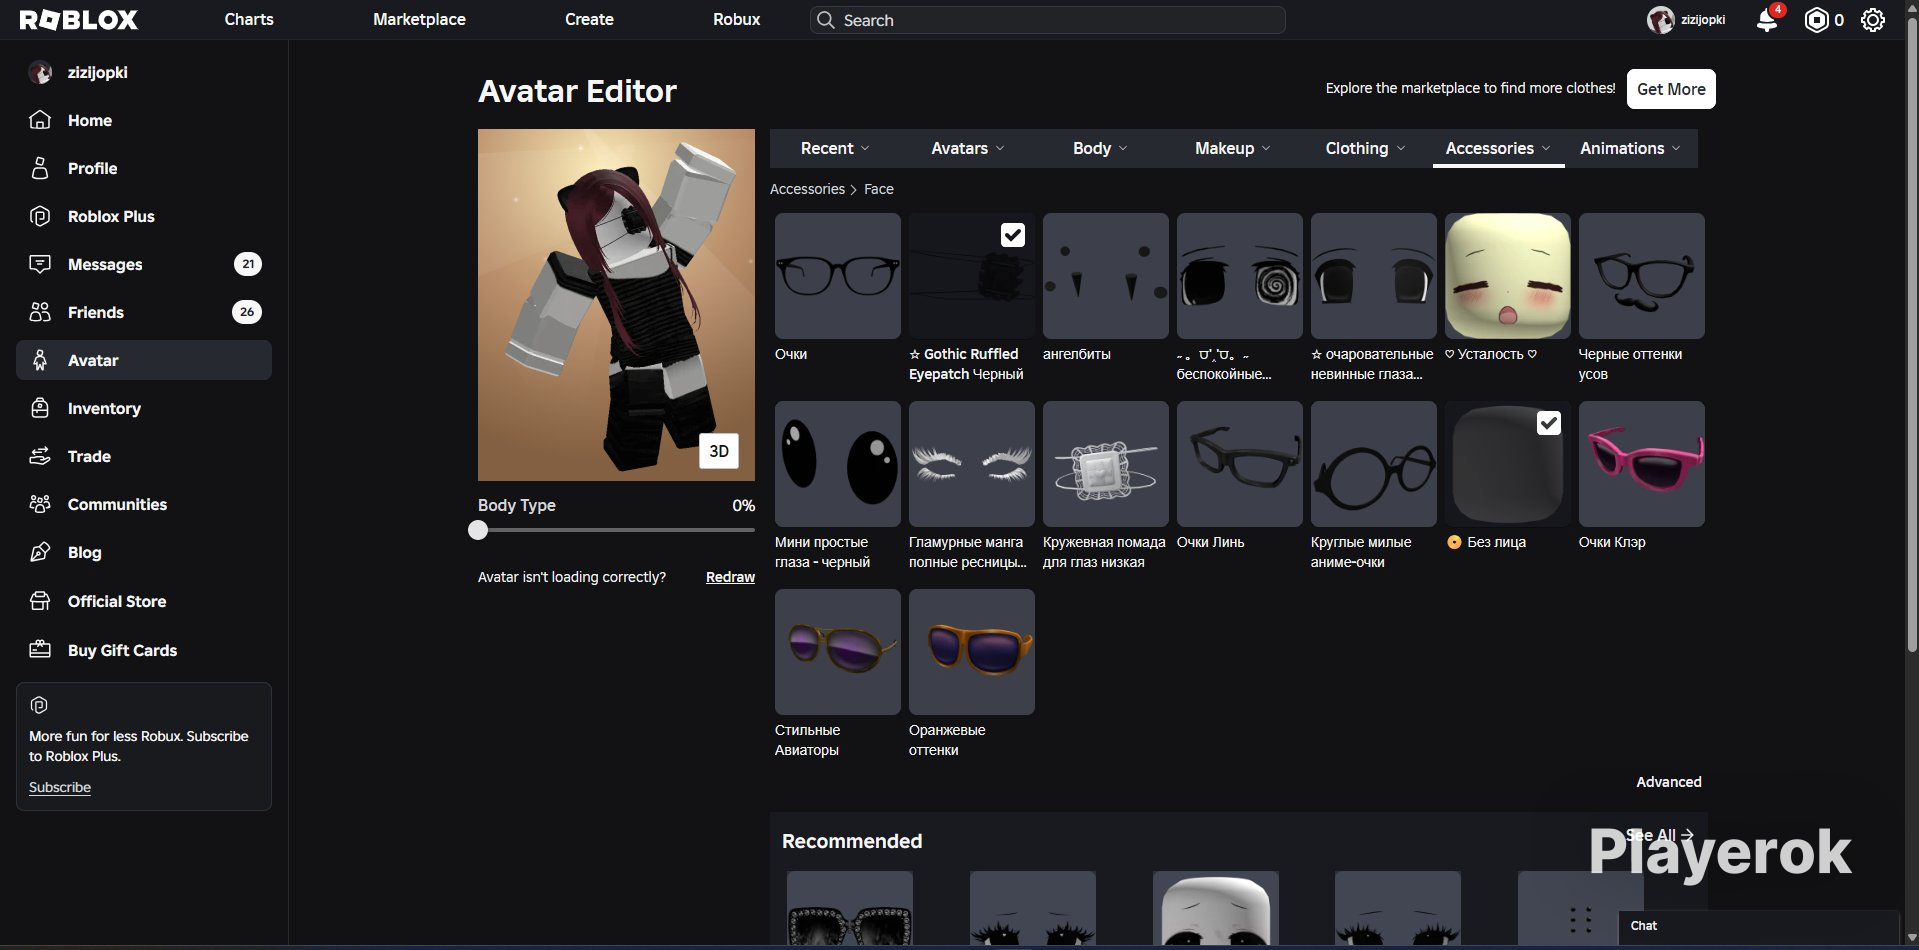
Task: Select the беспокойные eyes face item
Action: 1240,276
